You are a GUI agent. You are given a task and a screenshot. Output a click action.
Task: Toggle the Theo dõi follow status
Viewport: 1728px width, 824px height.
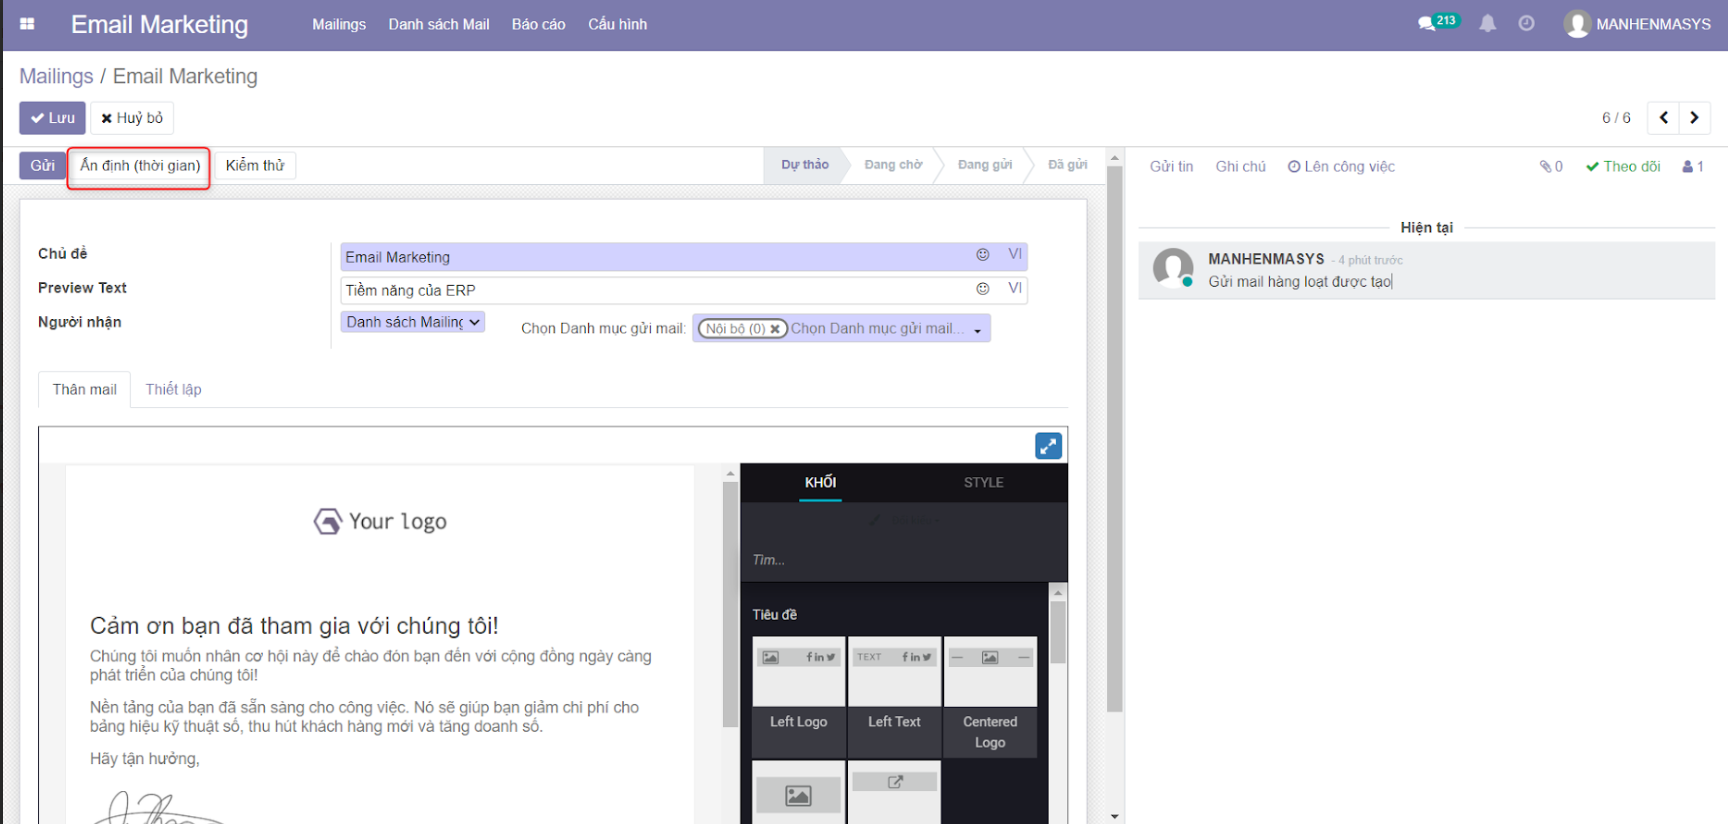(x=1623, y=167)
